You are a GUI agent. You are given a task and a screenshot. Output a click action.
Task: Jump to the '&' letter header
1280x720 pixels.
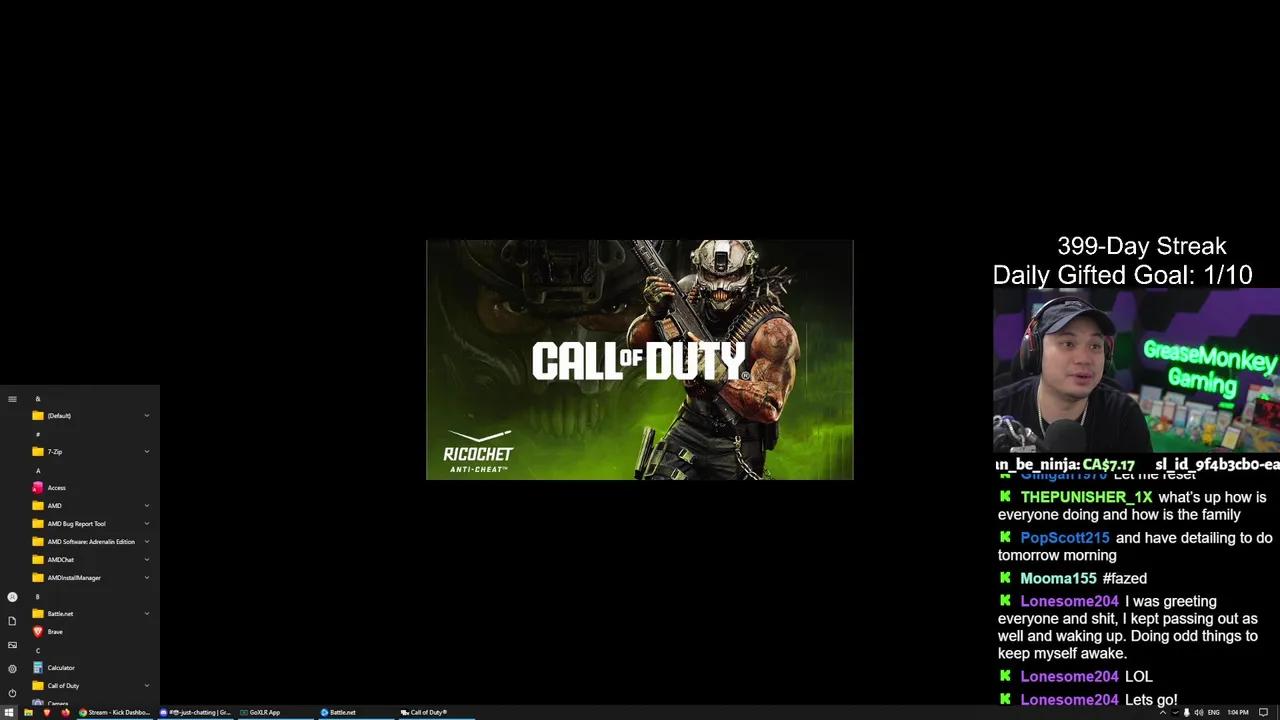click(38, 399)
